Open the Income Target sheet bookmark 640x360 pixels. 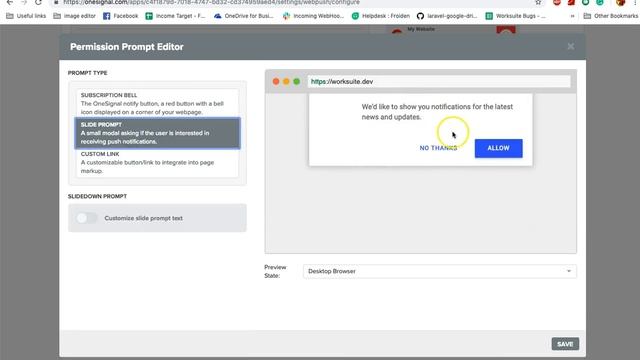176,16
